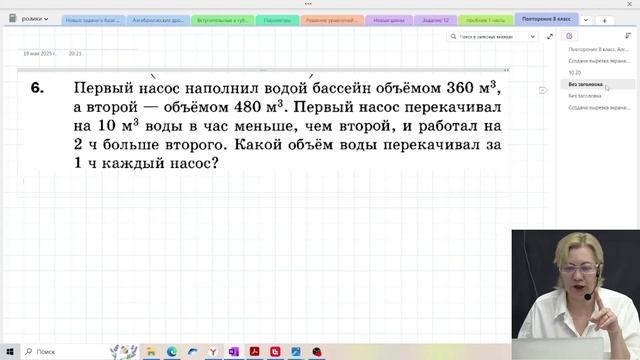Open Adobe Acrobat from the taskbar

(255, 351)
